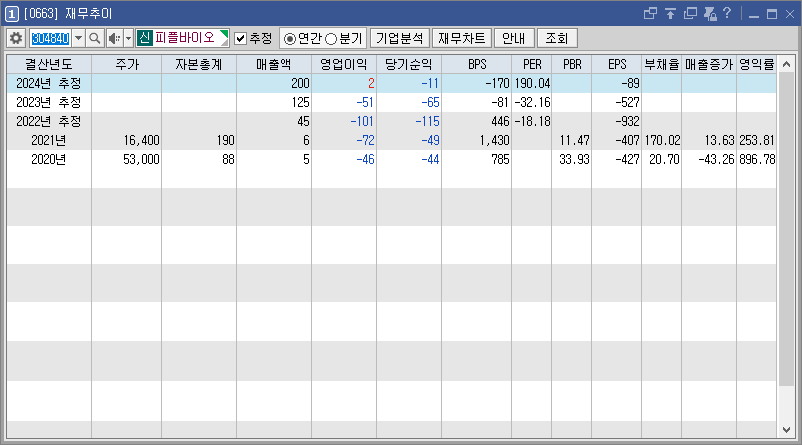This screenshot has height=445, width=802.
Task: Click the stock search magnifier icon
Action: click(x=95, y=38)
